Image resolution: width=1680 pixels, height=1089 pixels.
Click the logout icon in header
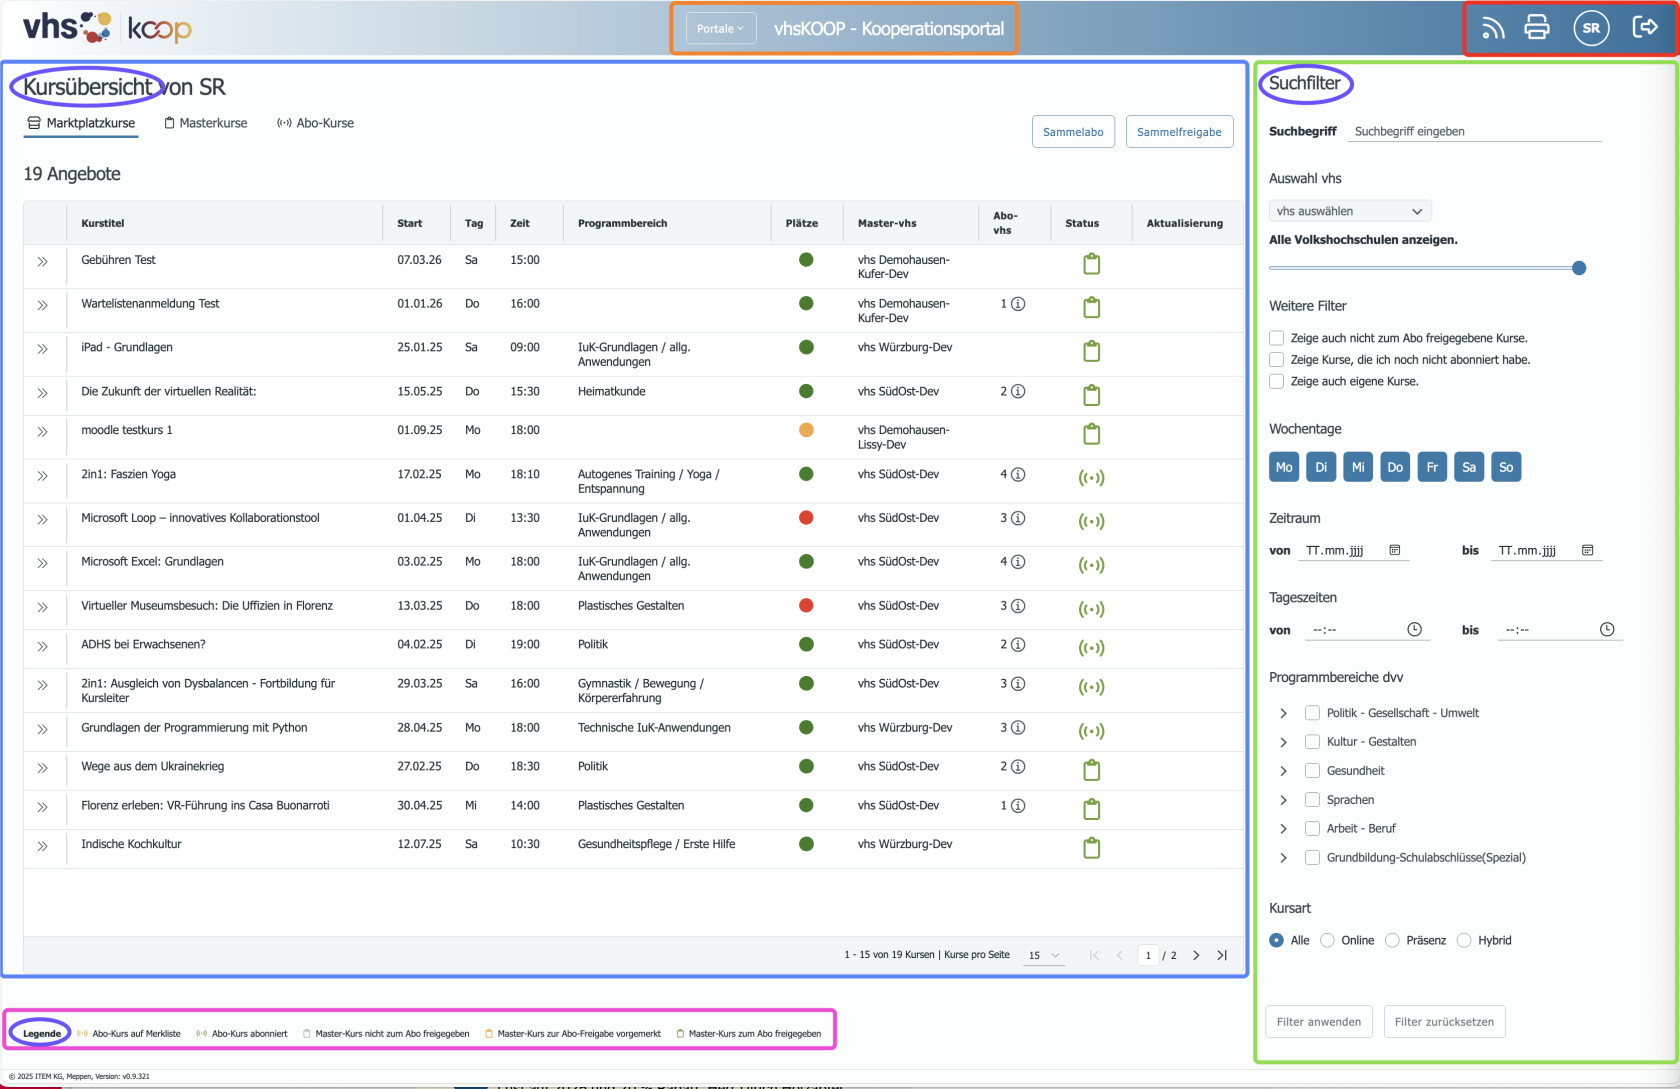(1645, 27)
